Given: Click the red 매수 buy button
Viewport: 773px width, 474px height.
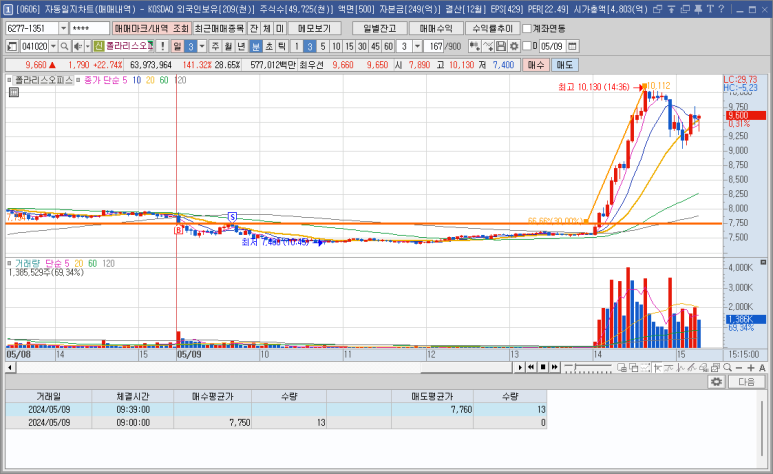Looking at the screenshot, I should (x=536, y=65).
